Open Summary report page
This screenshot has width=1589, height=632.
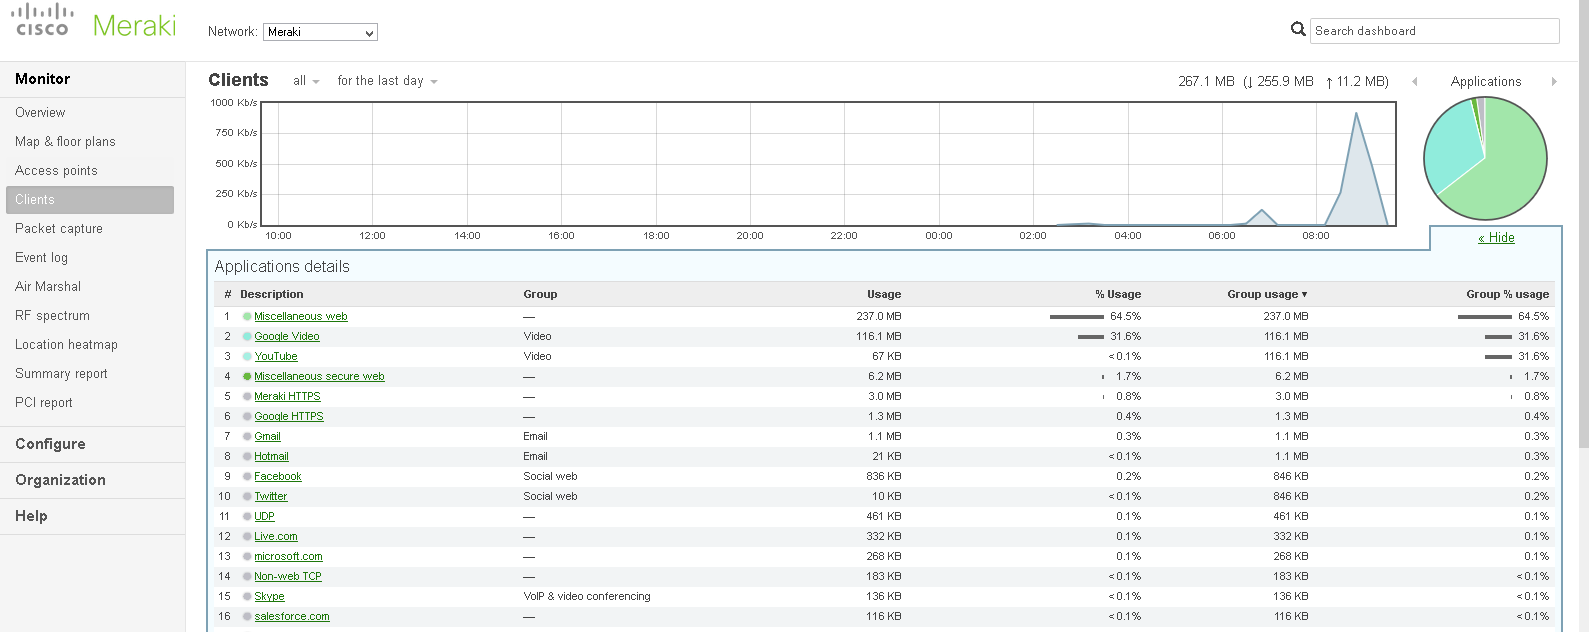61,374
